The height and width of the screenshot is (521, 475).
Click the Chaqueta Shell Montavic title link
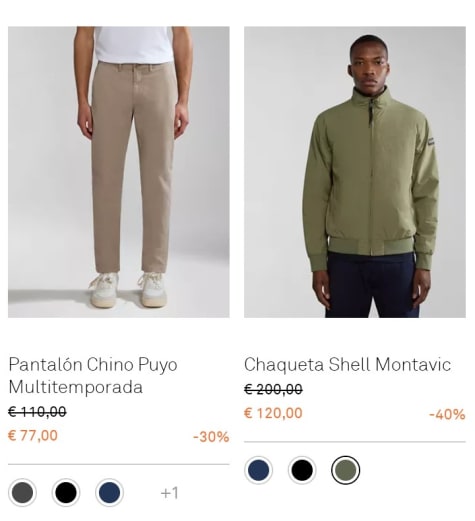click(x=347, y=364)
